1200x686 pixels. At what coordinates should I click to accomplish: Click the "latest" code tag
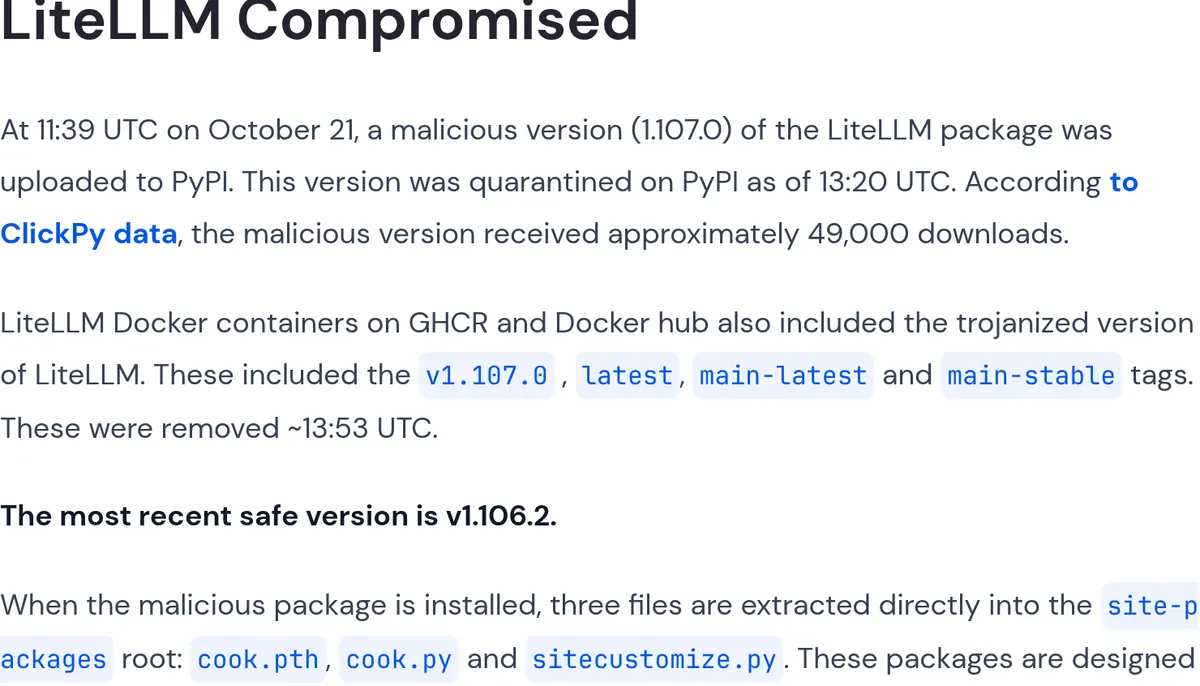(x=627, y=376)
